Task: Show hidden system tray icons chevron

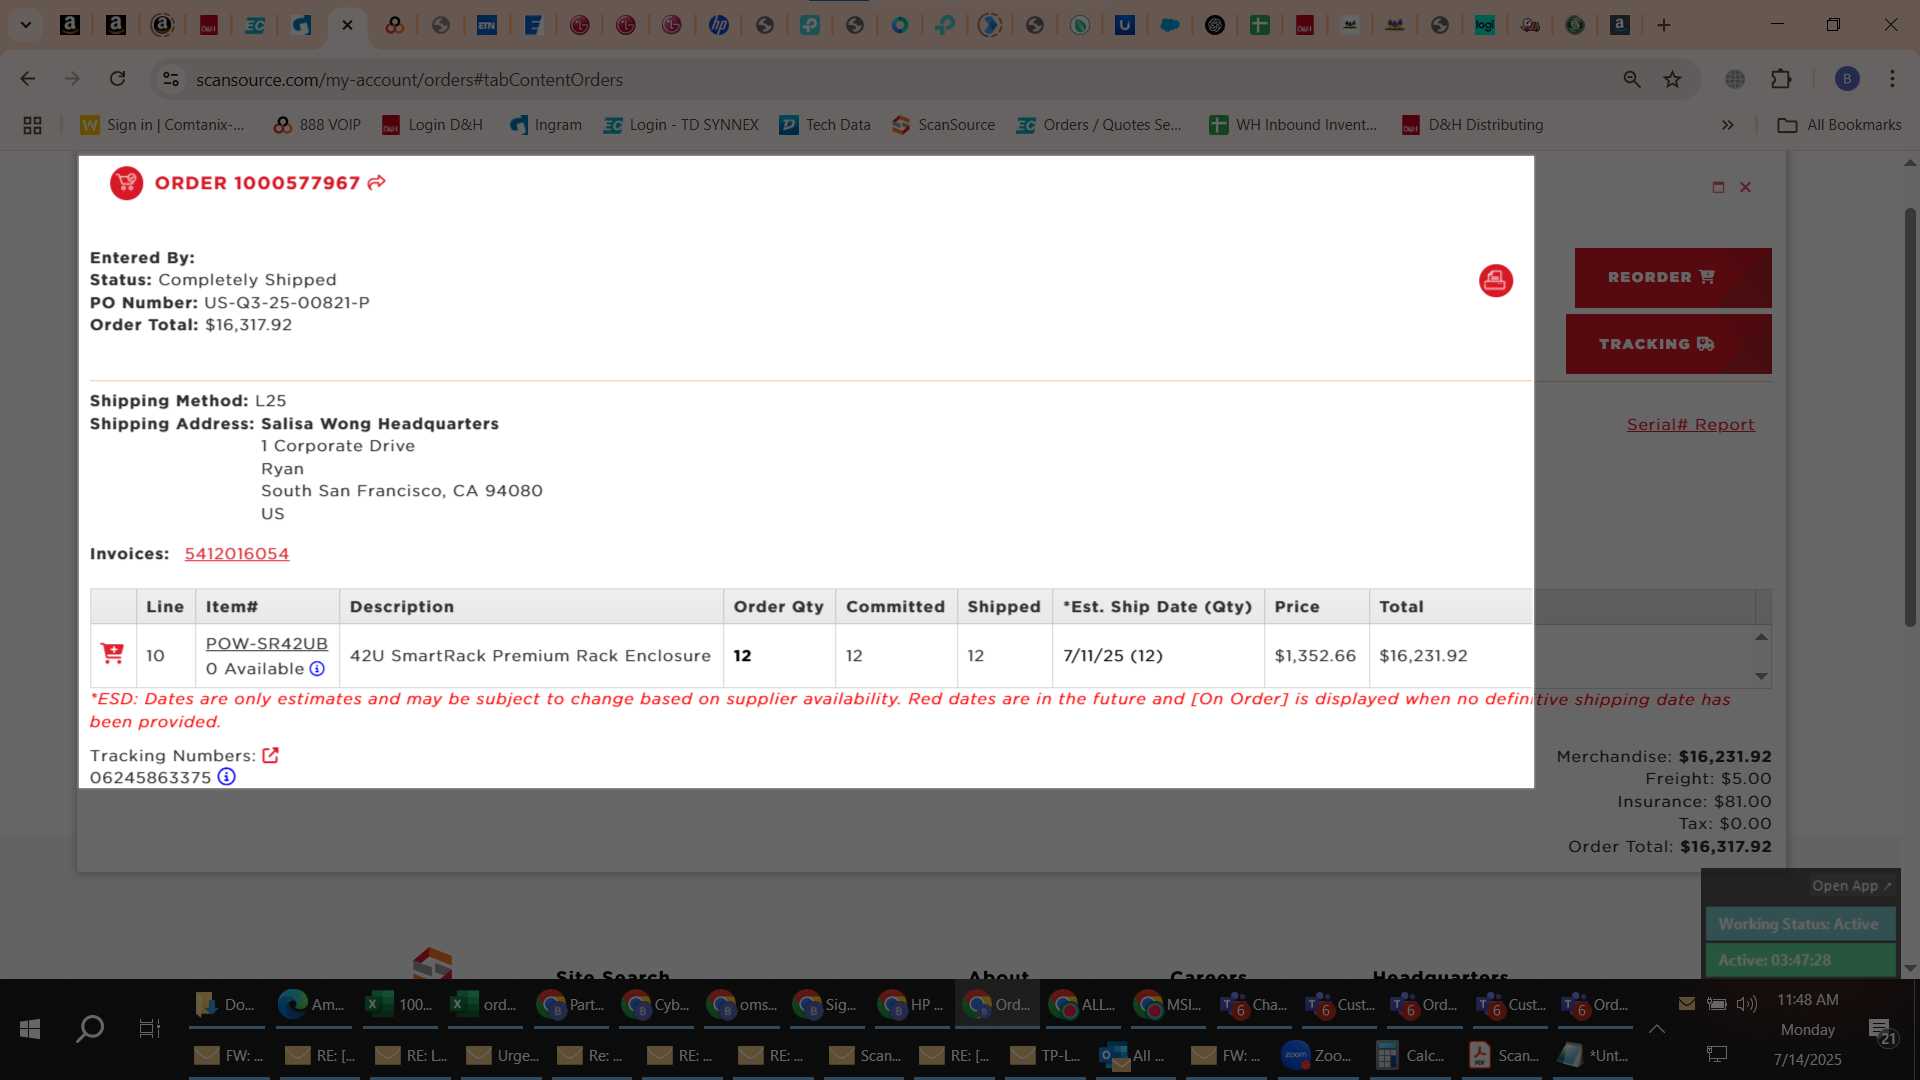Action: click(x=1656, y=1028)
